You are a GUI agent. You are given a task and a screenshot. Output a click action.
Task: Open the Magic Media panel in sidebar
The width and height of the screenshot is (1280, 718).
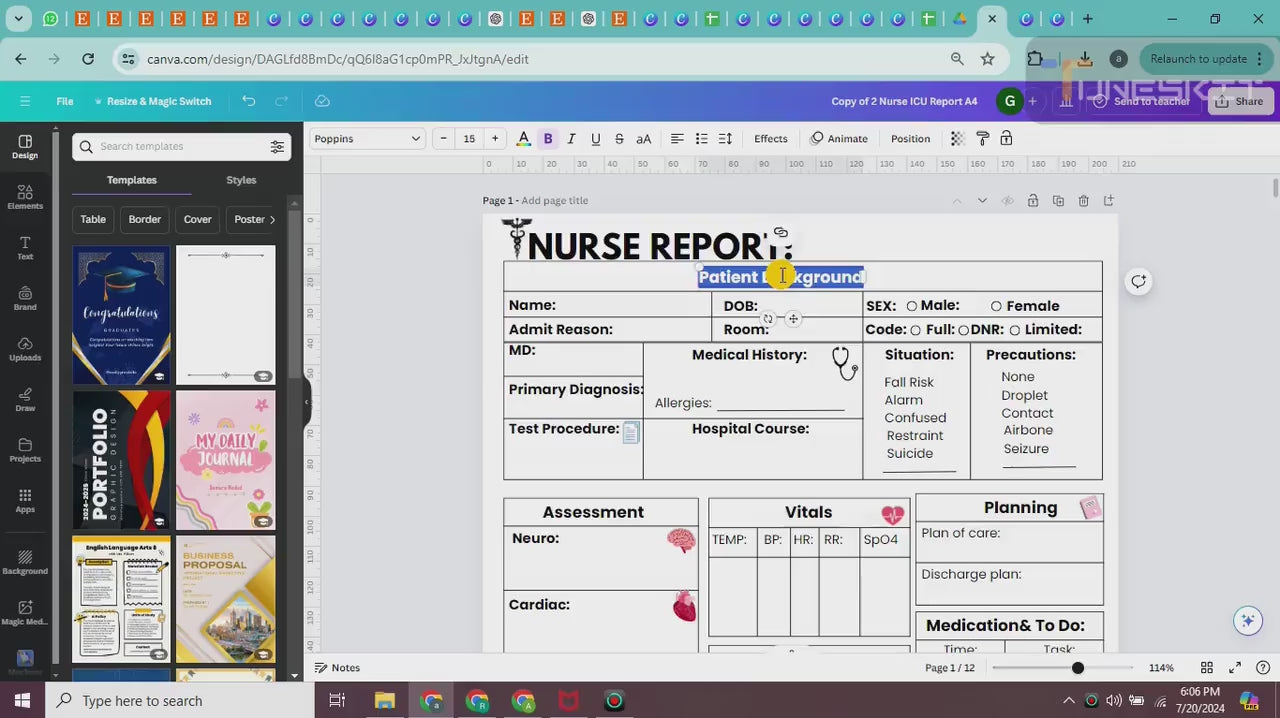click(25, 613)
